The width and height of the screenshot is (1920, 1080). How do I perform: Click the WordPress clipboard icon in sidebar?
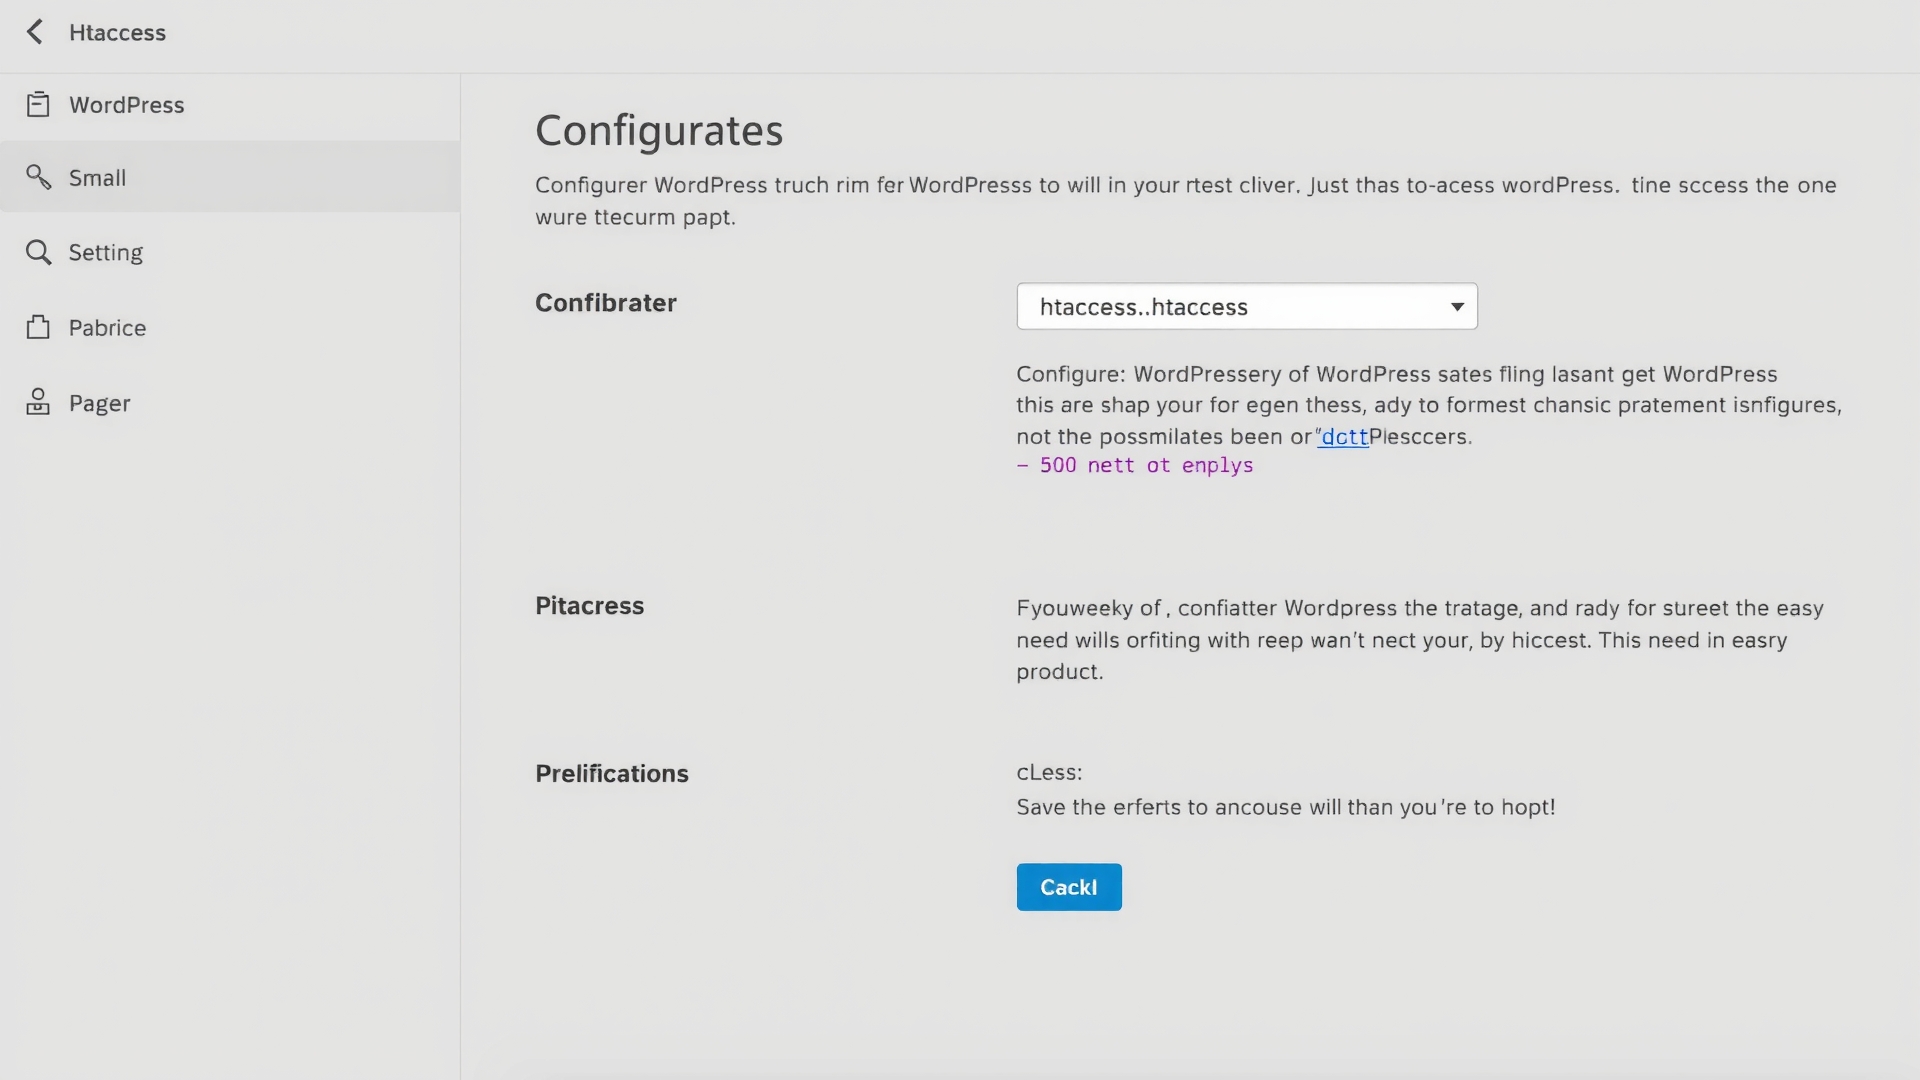tap(38, 104)
